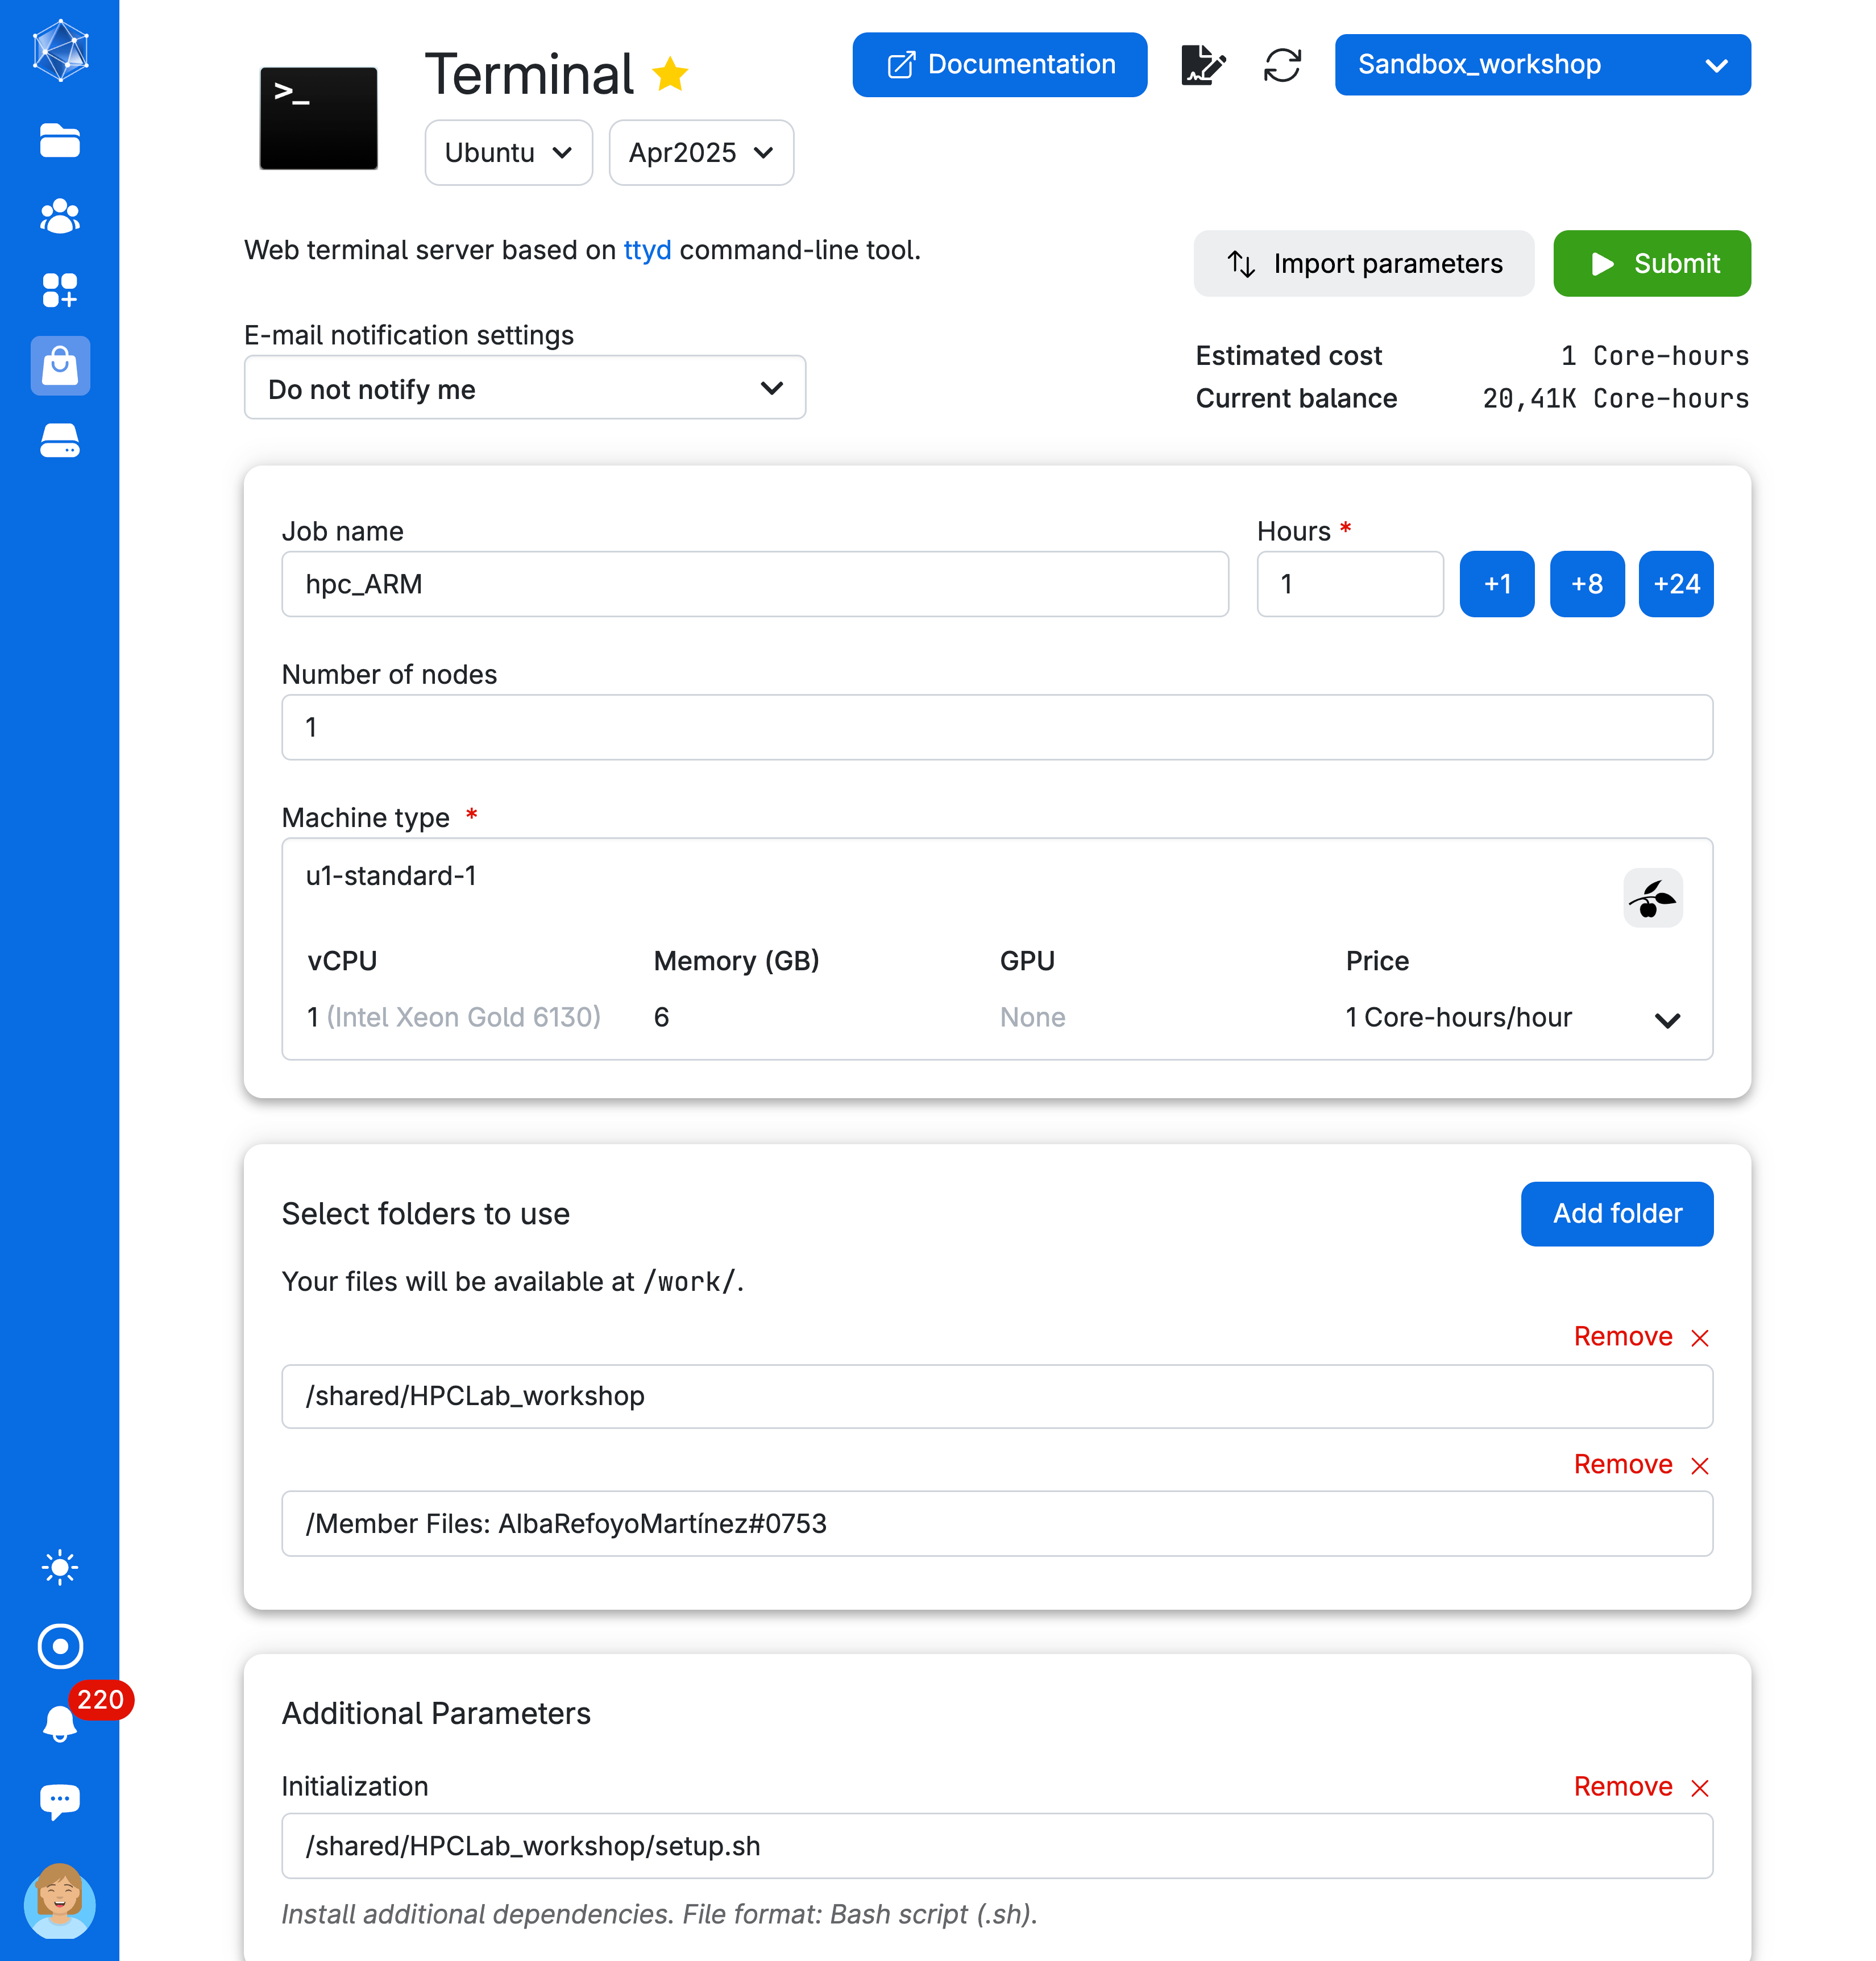This screenshot has width=1876, height=1961.
Task: Click the notifications bell with 220 badge
Action: (59, 1722)
